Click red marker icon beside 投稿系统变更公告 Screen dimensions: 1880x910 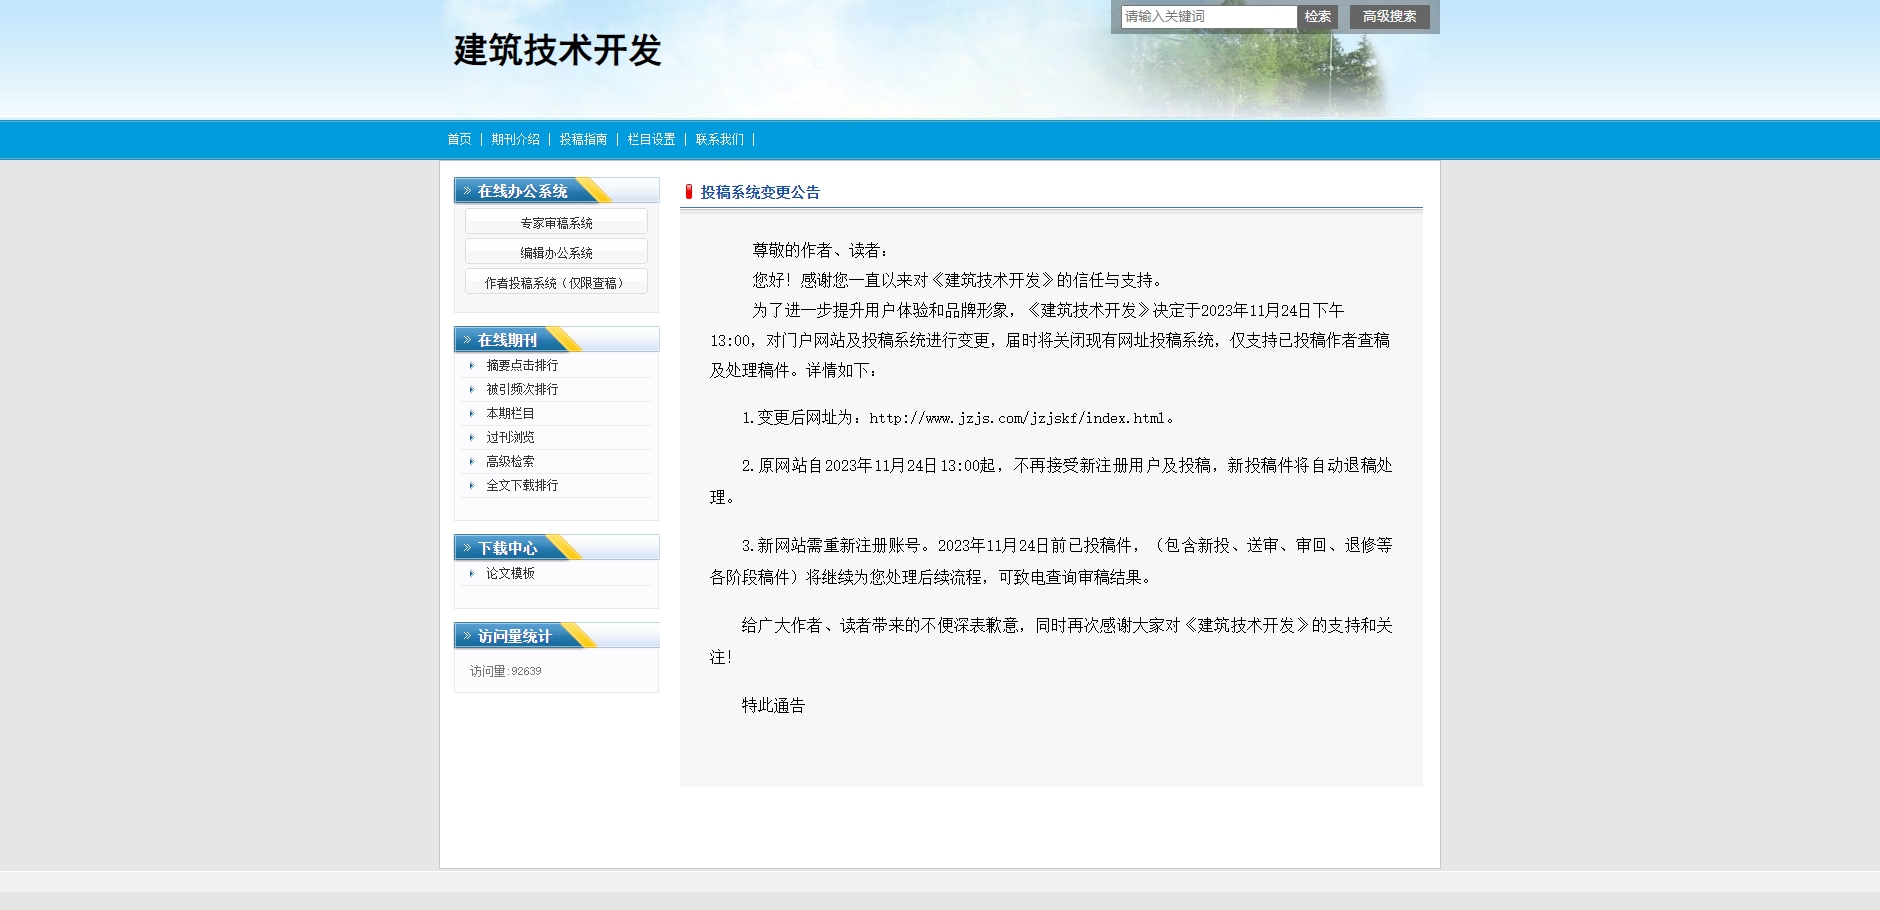click(x=689, y=191)
